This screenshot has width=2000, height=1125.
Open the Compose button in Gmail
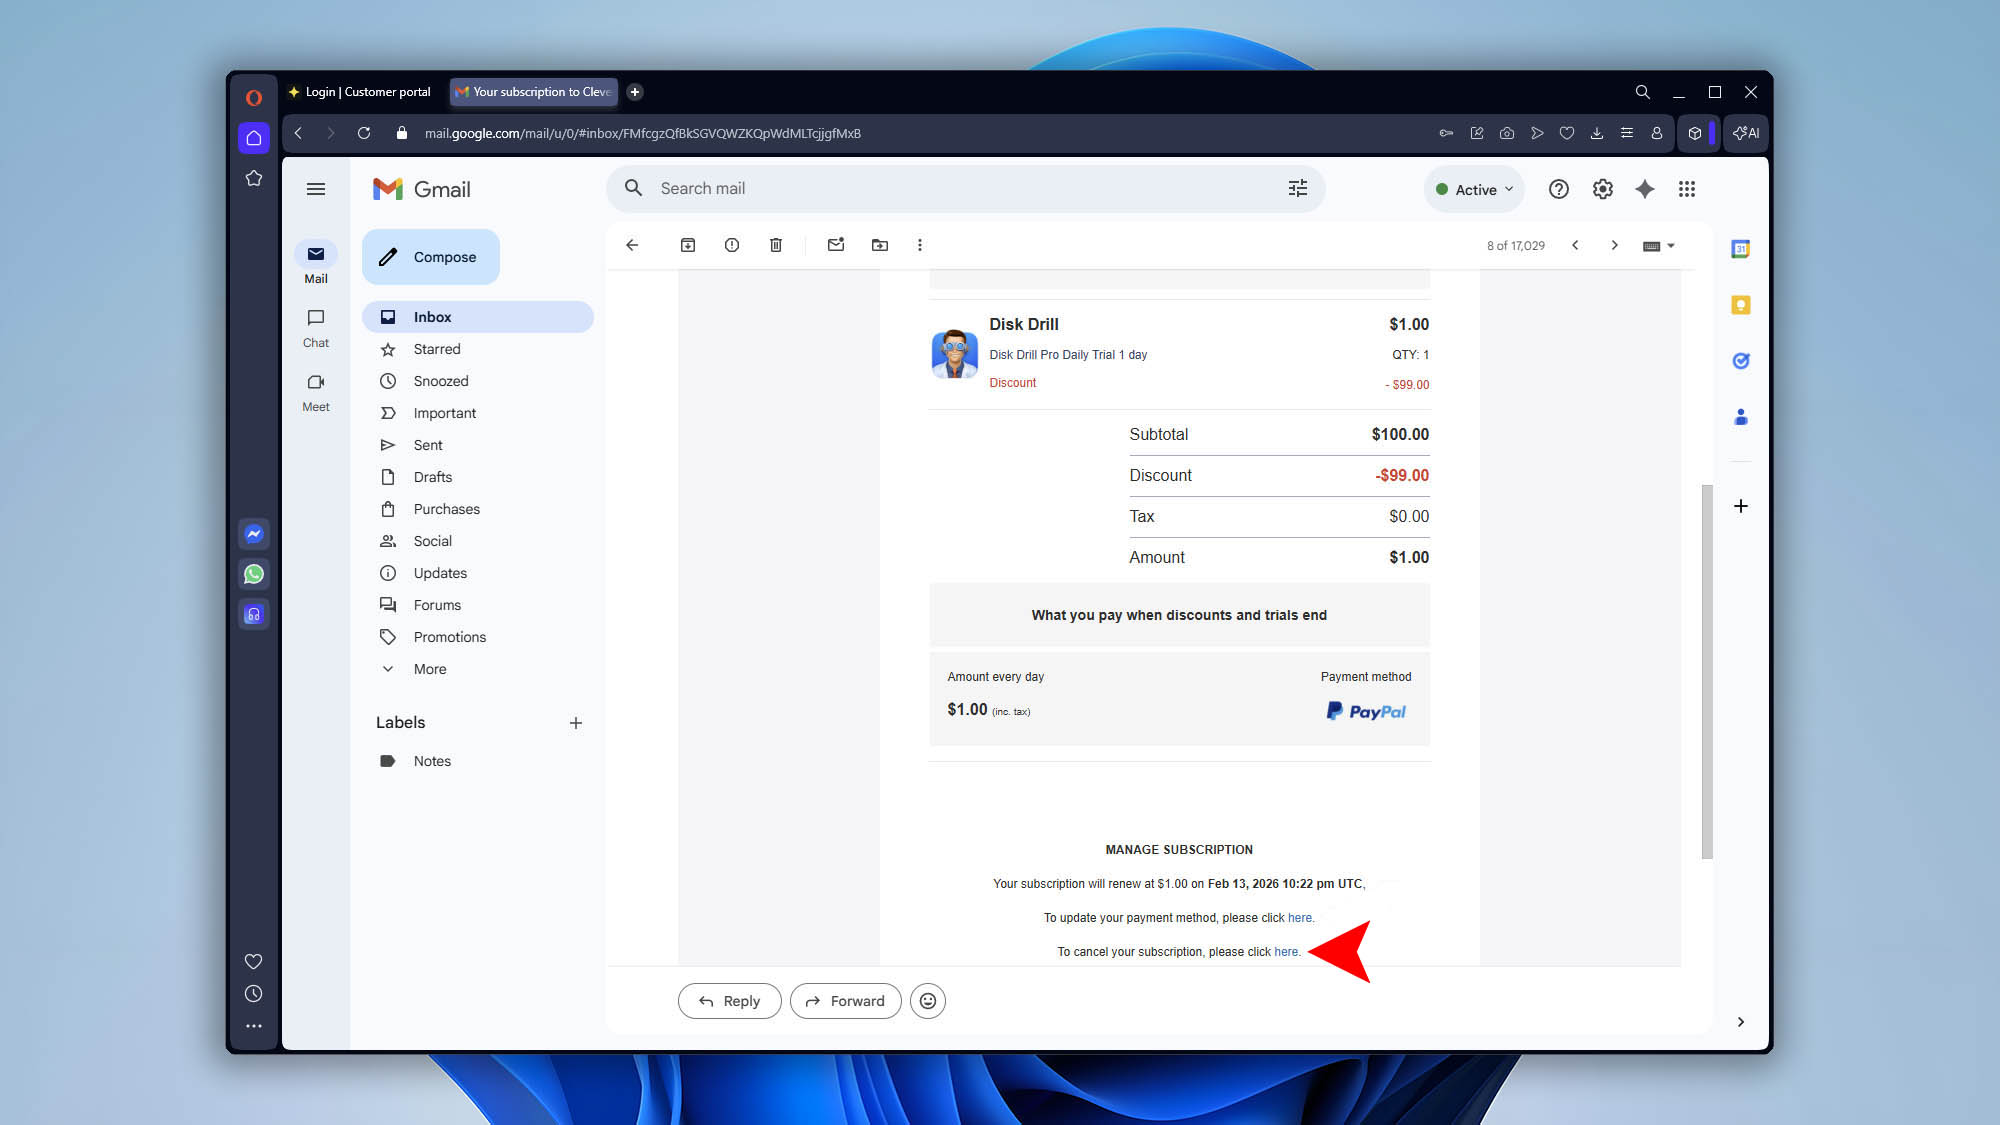pos(430,256)
